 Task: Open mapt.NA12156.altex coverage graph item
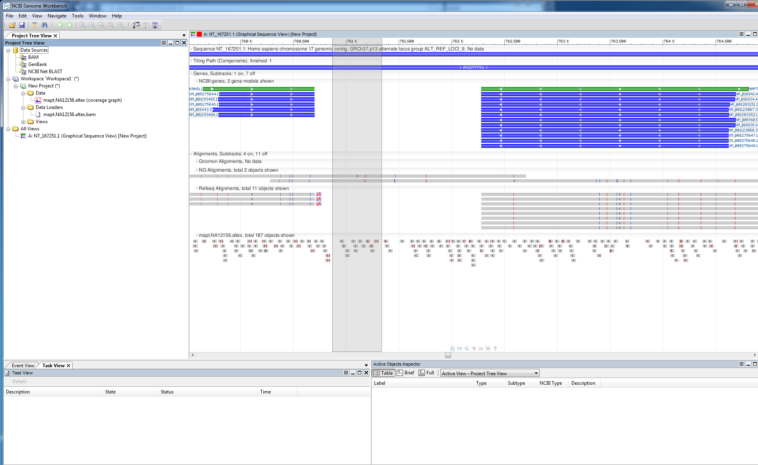coord(82,100)
